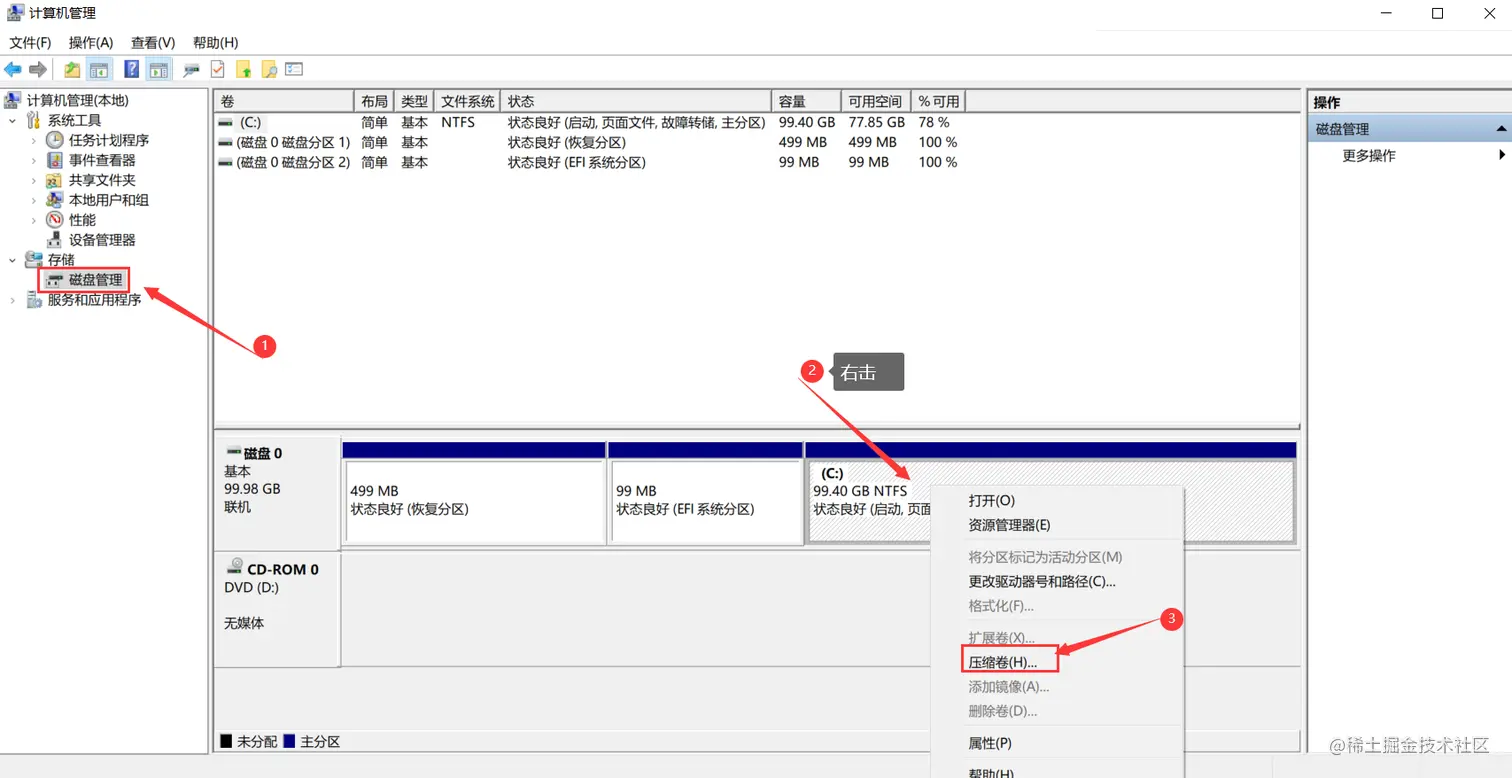Click the clock icon of 任务计划程序
This screenshot has width=1512, height=778.
(55, 140)
